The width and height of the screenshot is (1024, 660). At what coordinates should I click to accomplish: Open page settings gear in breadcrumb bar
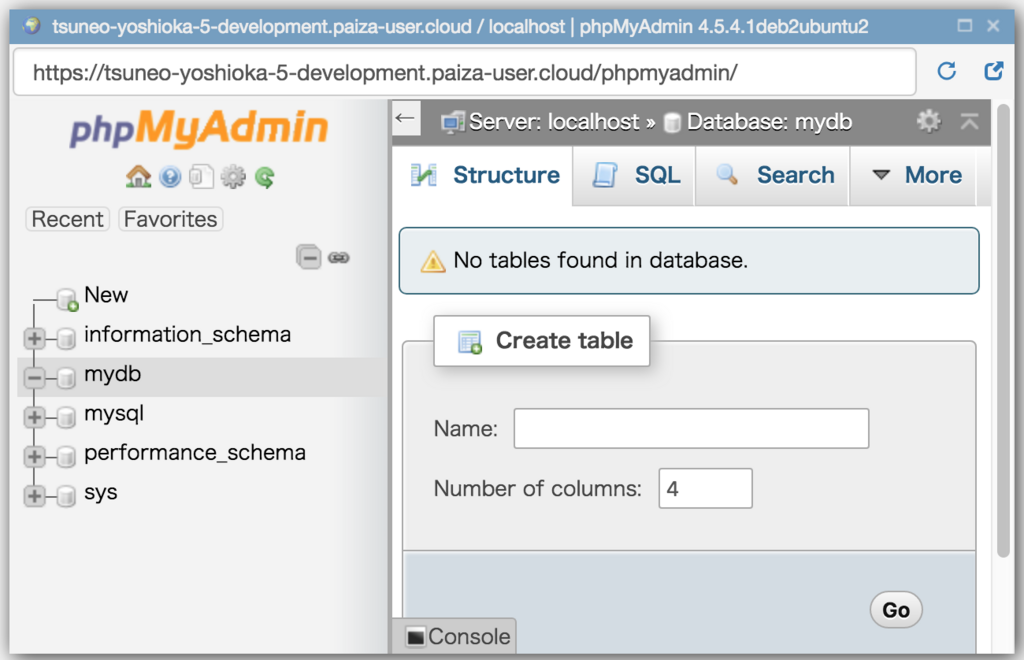click(x=928, y=121)
